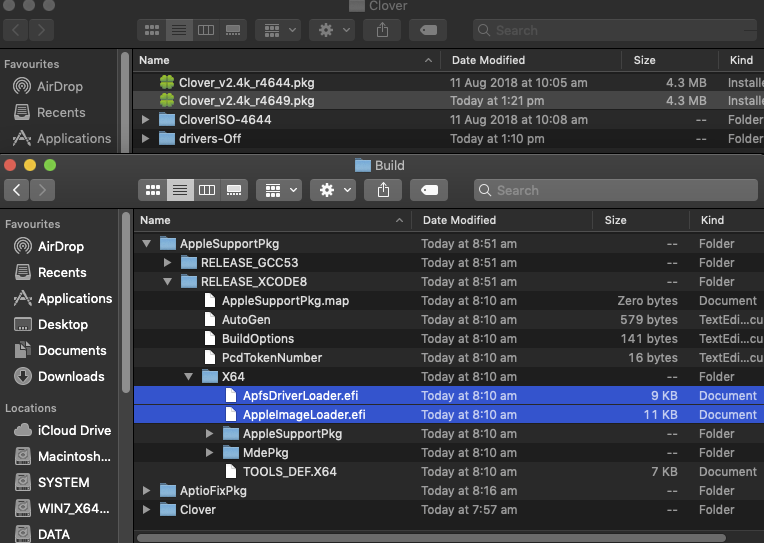The height and width of the screenshot is (543, 764).
Task: Open Applications in Build window sidebar
Action: click(x=63, y=298)
